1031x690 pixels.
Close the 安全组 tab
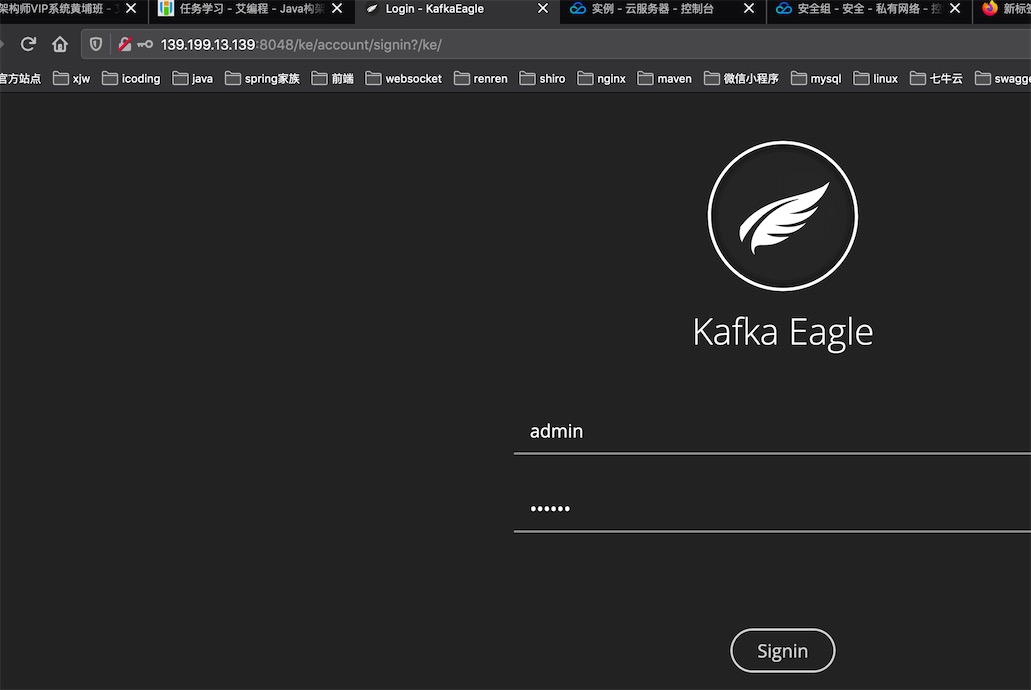coord(955,9)
